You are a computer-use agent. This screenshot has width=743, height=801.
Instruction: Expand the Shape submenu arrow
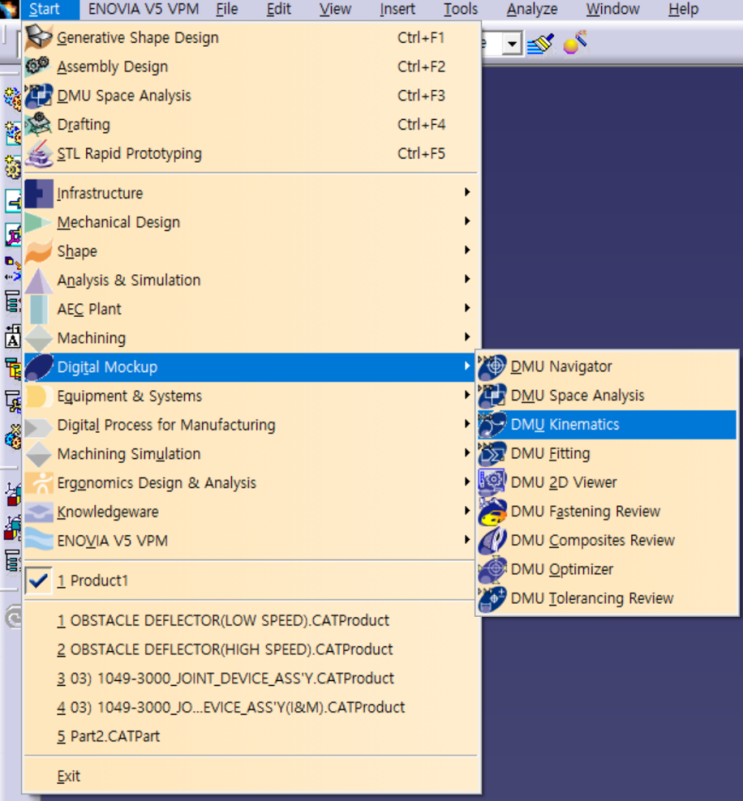pyautogui.click(x=467, y=250)
